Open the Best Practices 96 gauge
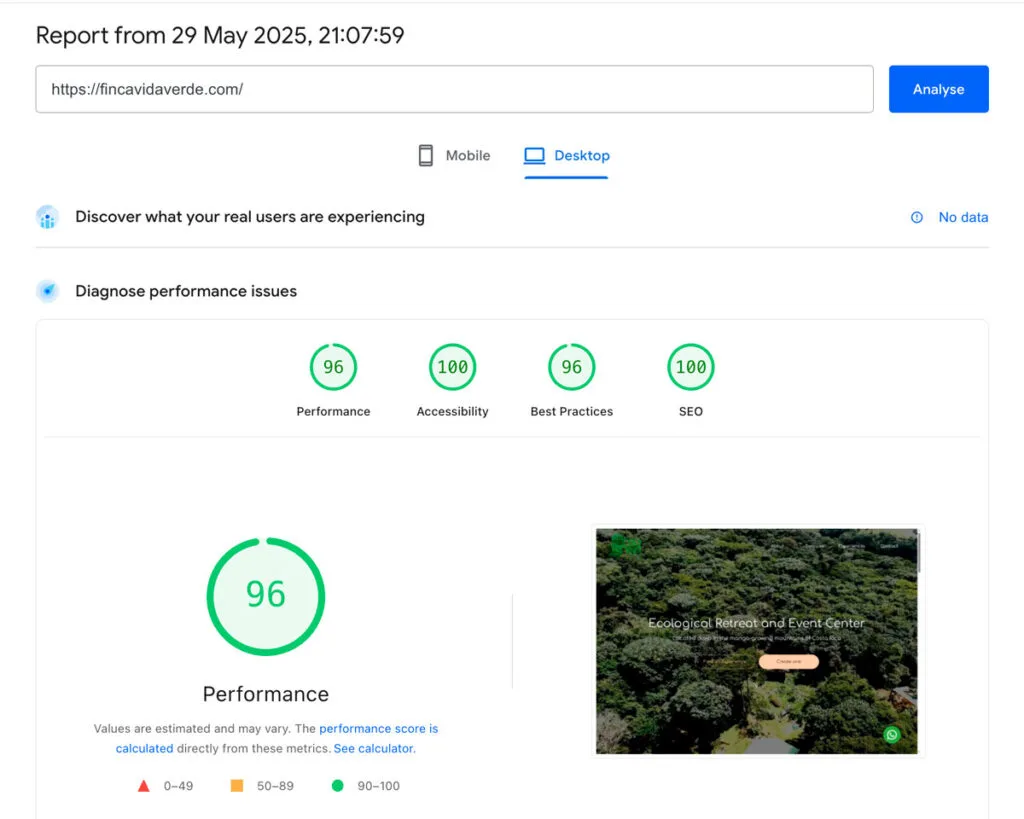 coord(571,367)
